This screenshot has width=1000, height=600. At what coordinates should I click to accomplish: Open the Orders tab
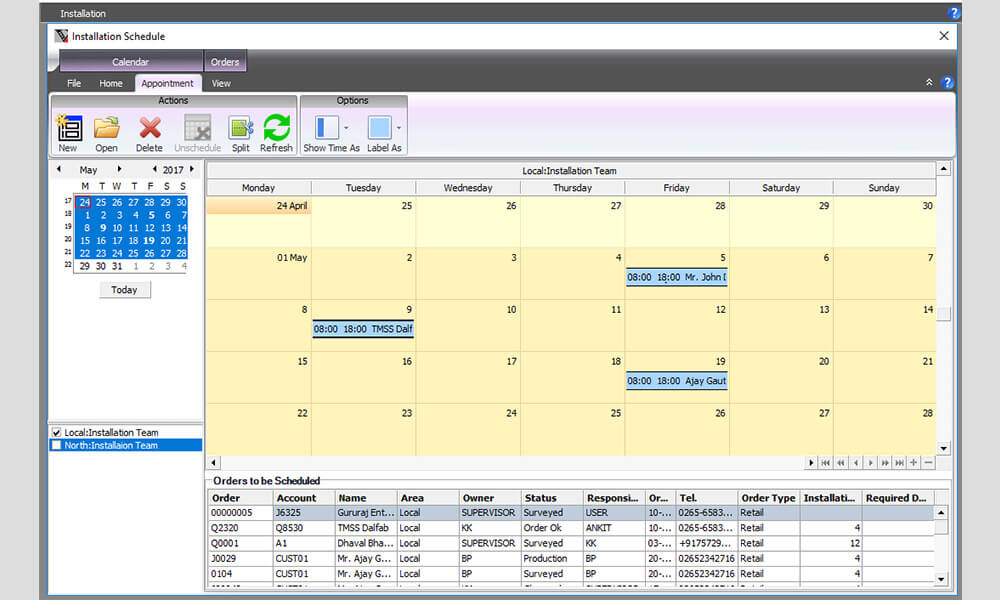click(x=225, y=62)
